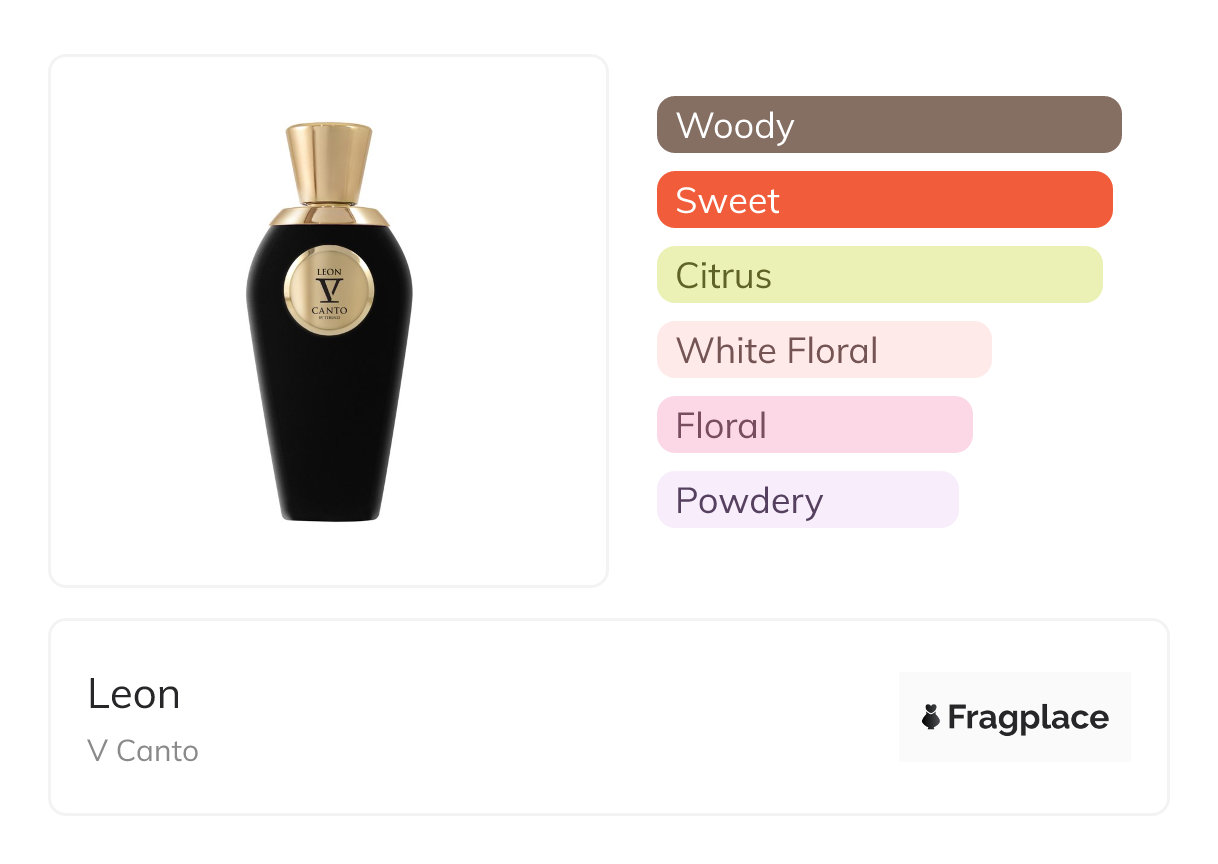The width and height of the screenshot is (1218, 864).
Task: Select the lavender Powdery accord bar
Action: 807,500
